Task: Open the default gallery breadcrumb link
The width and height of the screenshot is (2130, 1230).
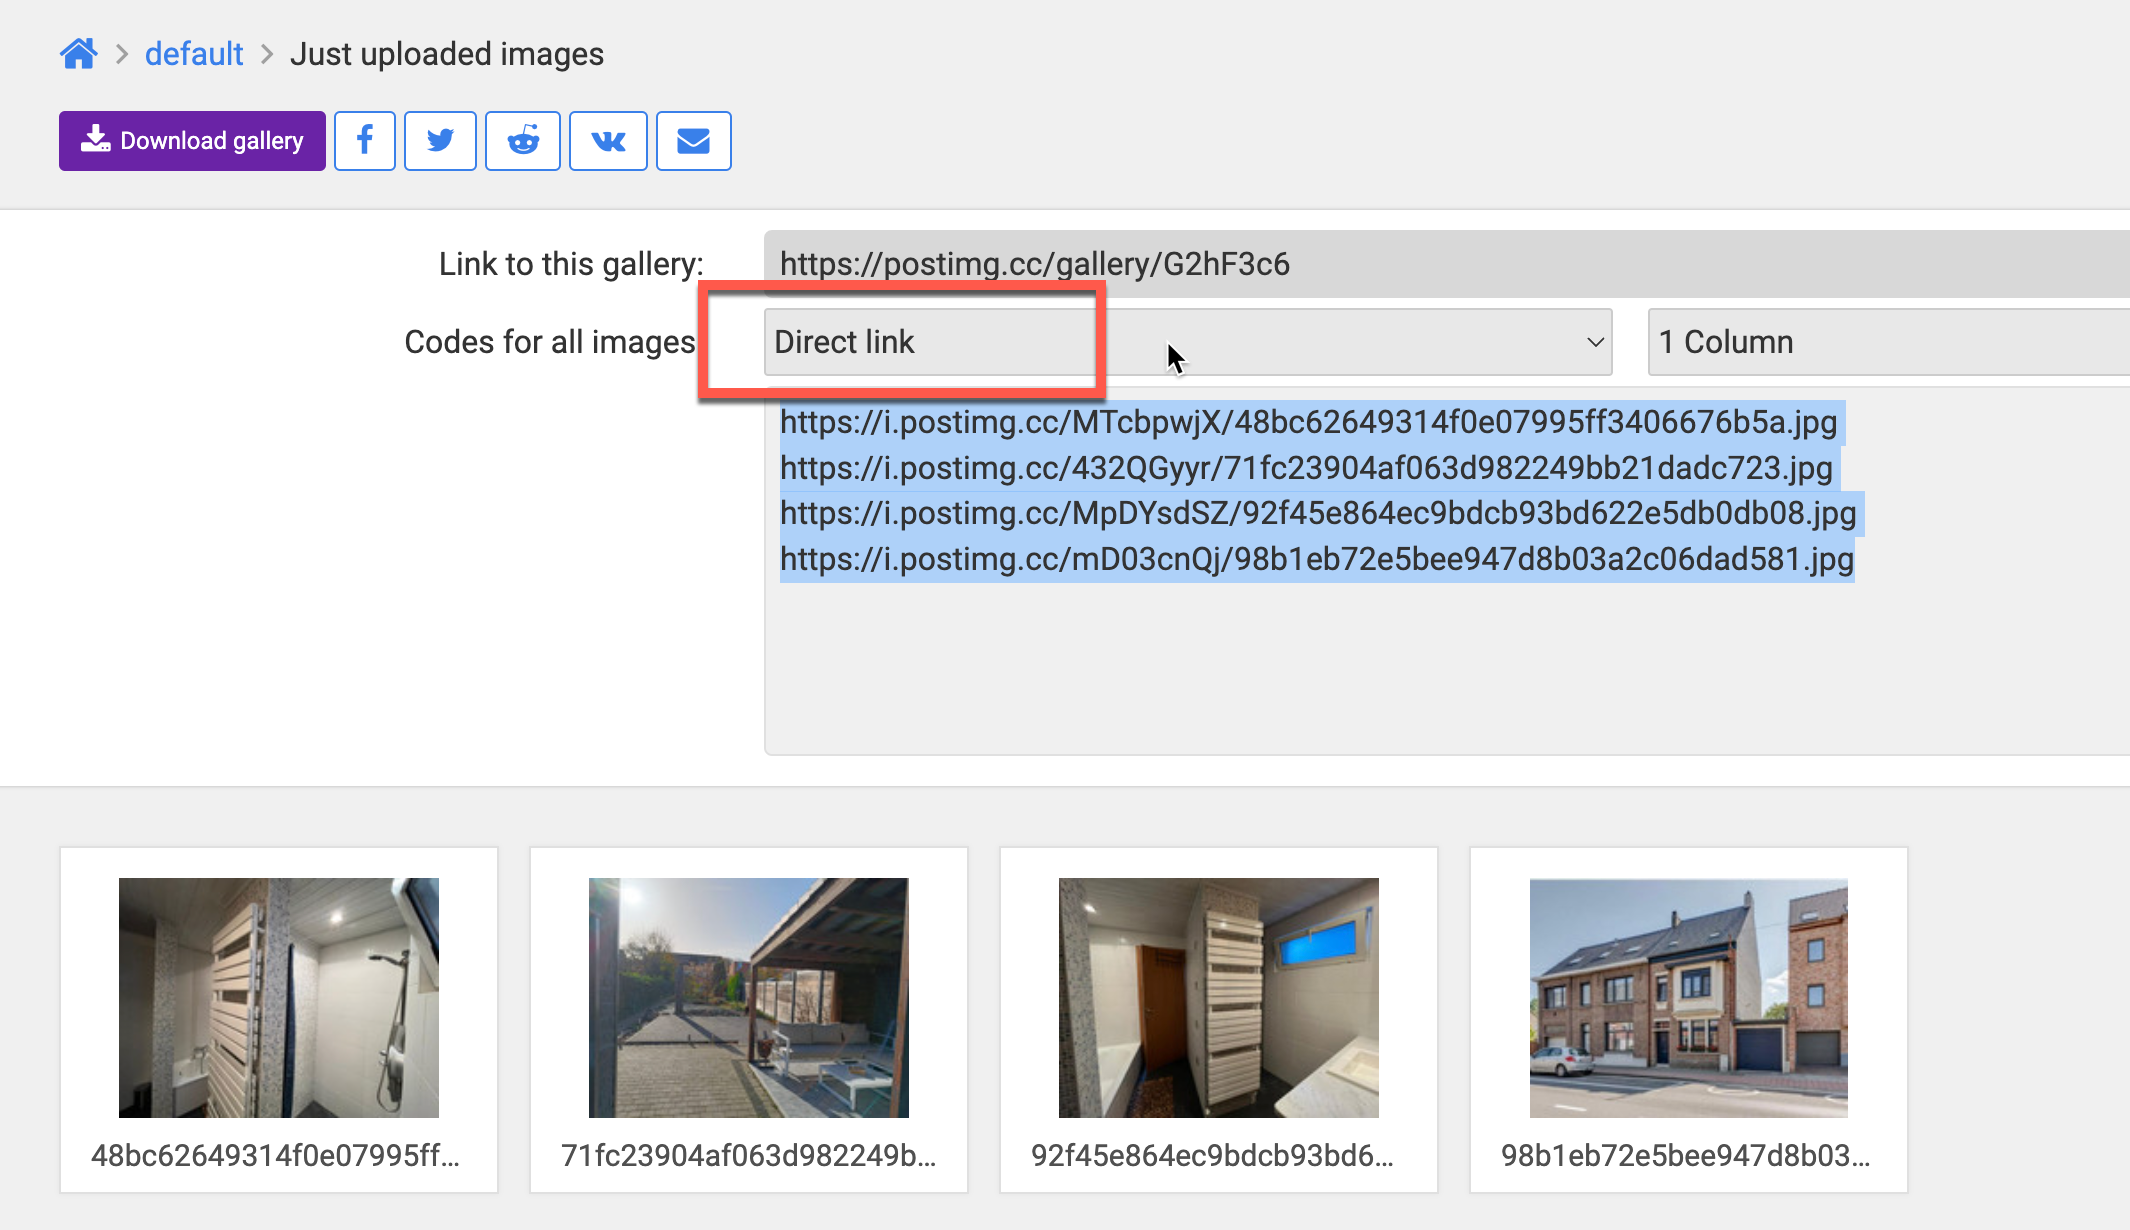Action: [x=194, y=54]
